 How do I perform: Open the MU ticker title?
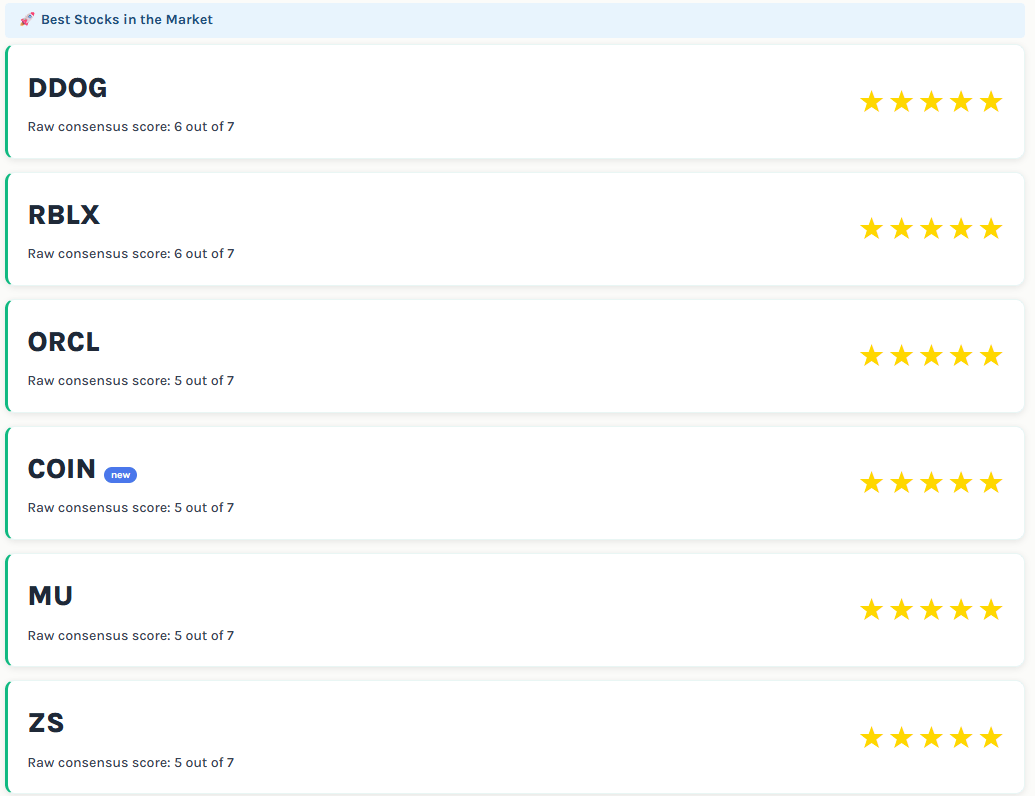coord(50,596)
